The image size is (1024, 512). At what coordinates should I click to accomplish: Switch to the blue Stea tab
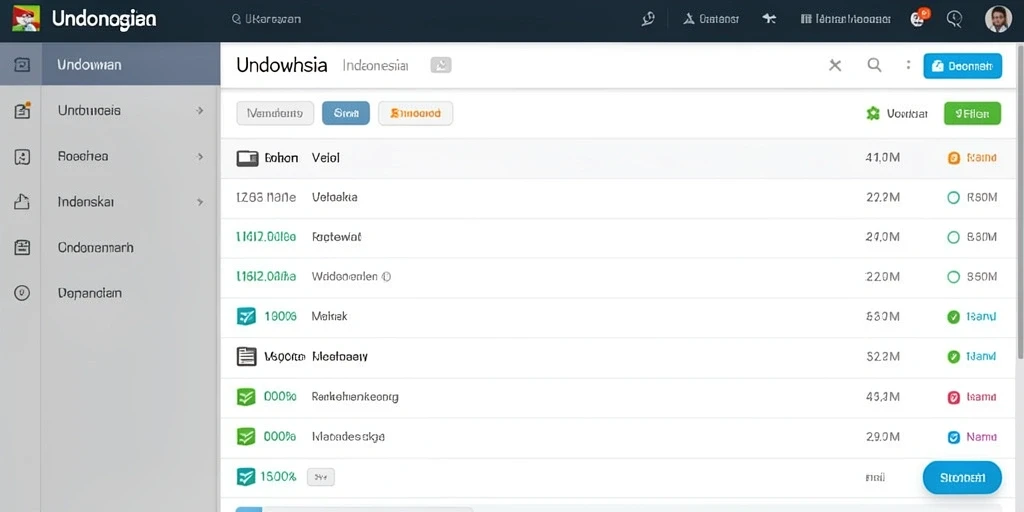346,113
